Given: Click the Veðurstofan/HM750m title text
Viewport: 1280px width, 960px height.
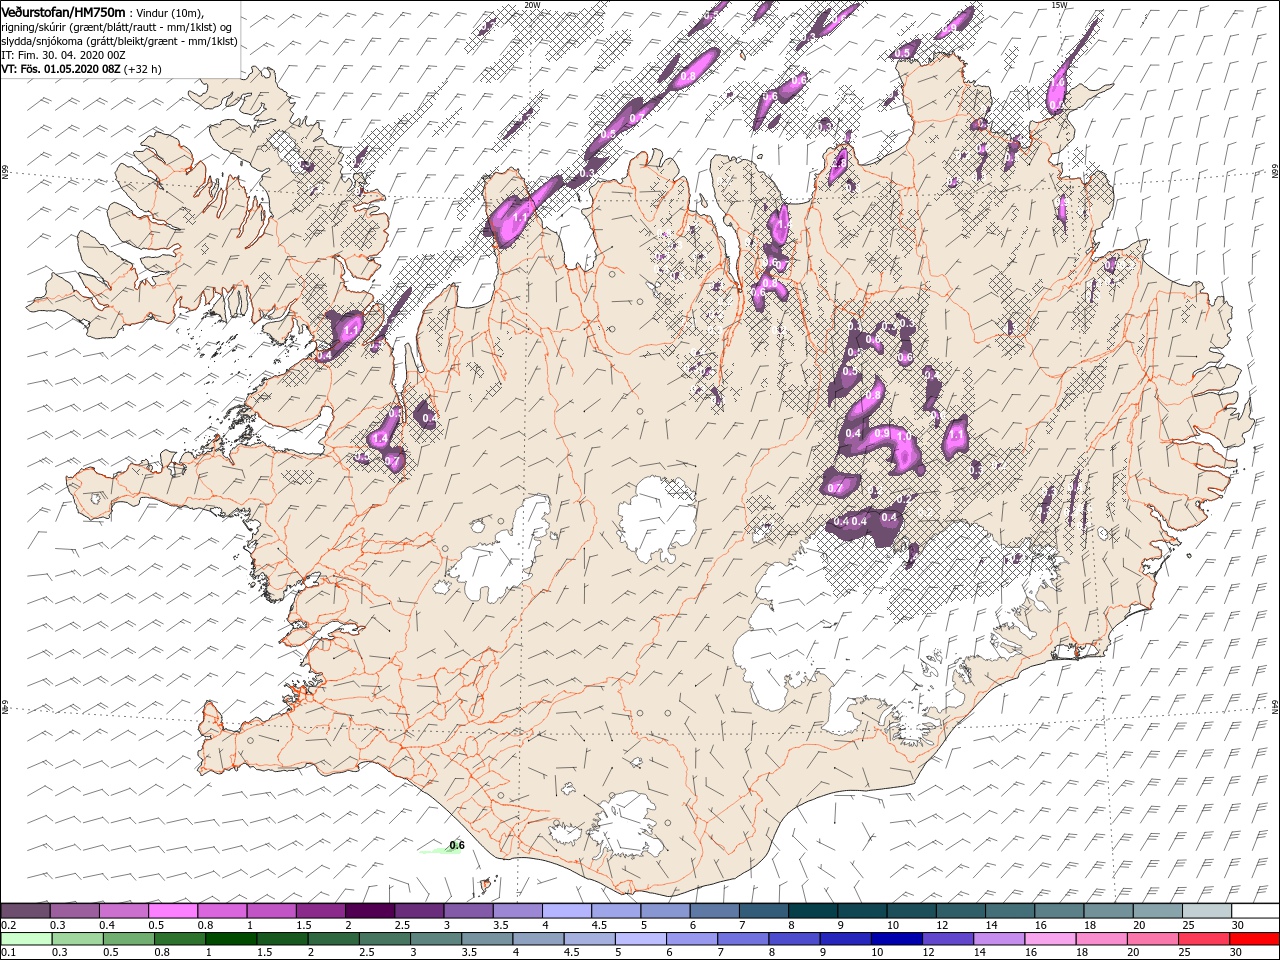Looking at the screenshot, I should pyautogui.click(x=64, y=11).
